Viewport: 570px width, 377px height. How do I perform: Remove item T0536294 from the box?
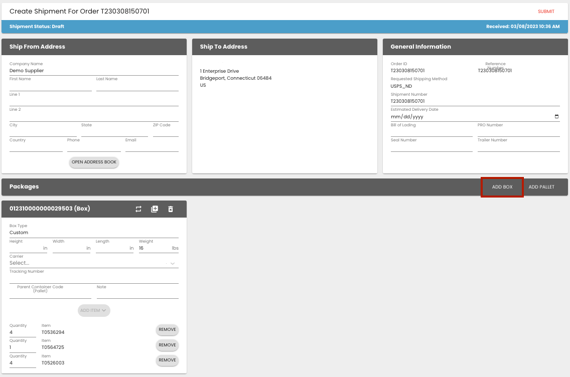click(167, 330)
